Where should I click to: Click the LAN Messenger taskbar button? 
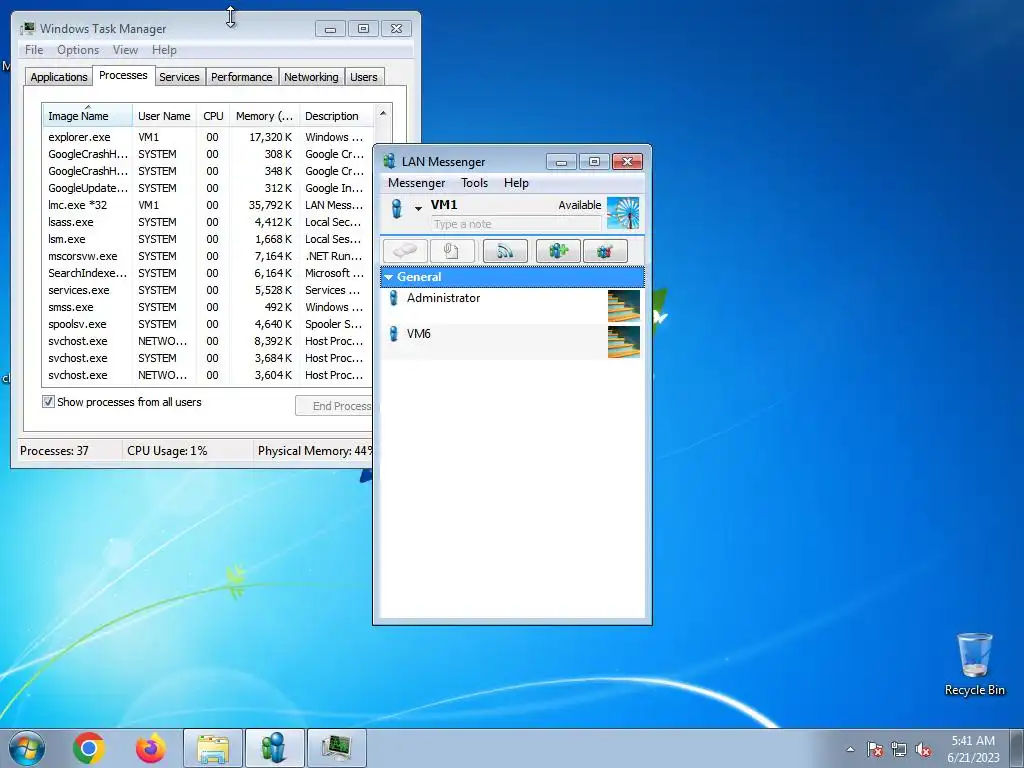(274, 748)
